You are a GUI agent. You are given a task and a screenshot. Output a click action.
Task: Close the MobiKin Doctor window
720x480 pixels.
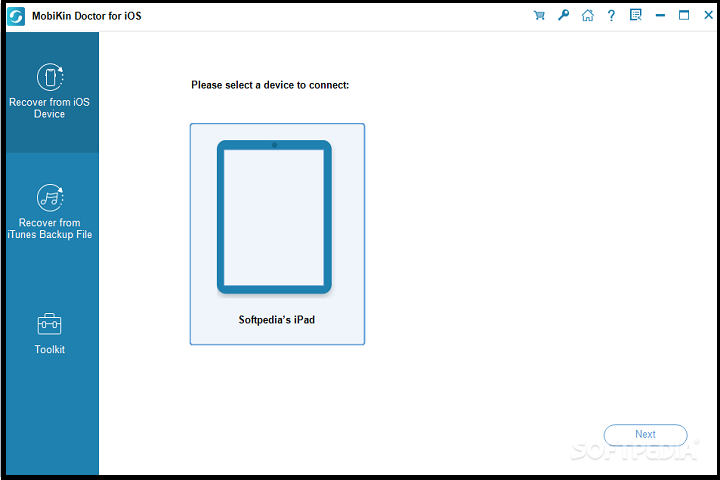[x=706, y=15]
